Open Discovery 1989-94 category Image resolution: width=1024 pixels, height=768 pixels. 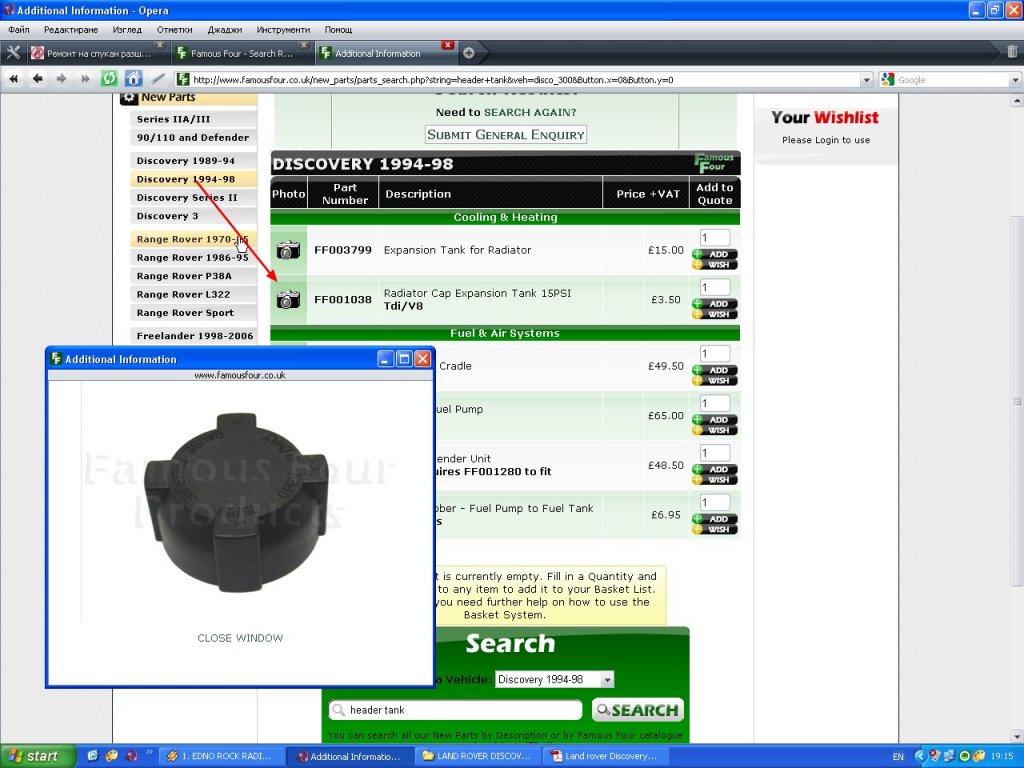coord(193,161)
